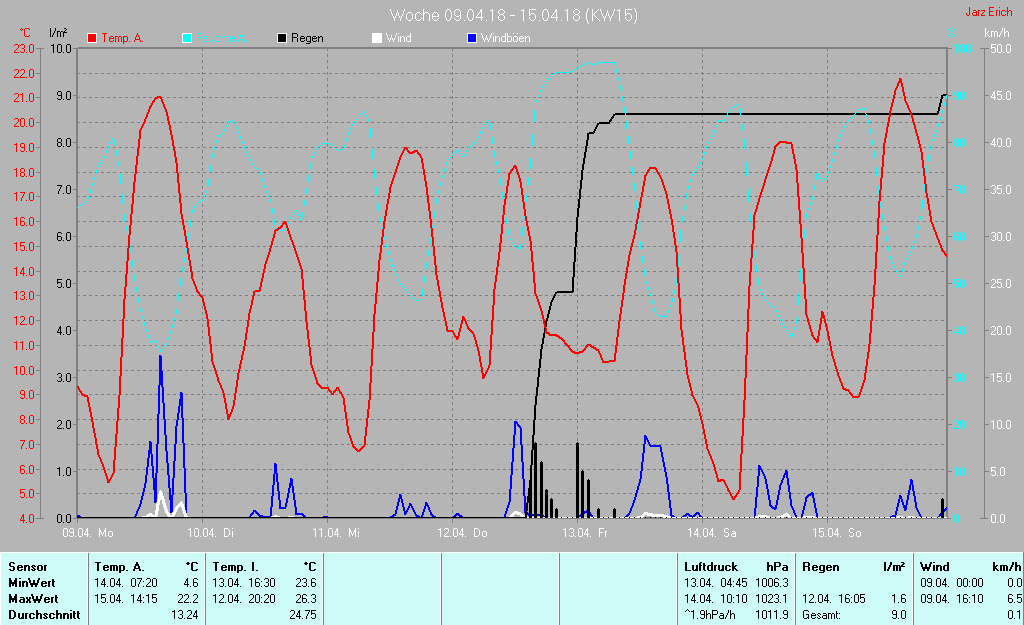Click the chart title 'Woche 09.04.18 - 15.04.18 (KW15)'
The width and height of the screenshot is (1024, 625).
pos(513,15)
